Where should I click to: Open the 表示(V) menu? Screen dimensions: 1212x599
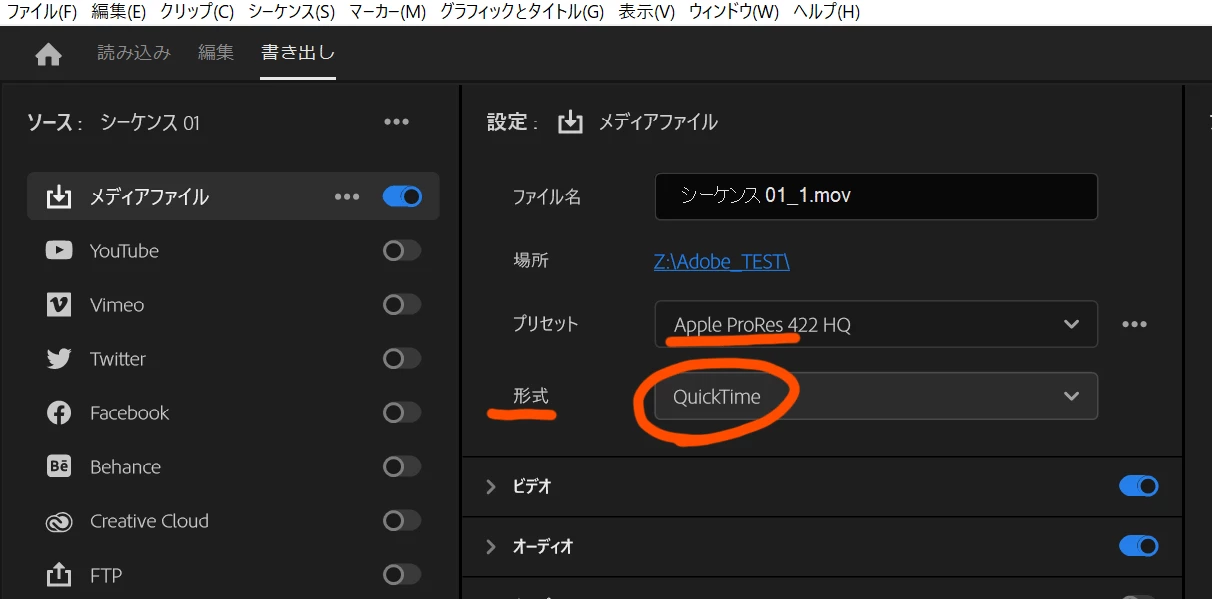click(x=646, y=12)
